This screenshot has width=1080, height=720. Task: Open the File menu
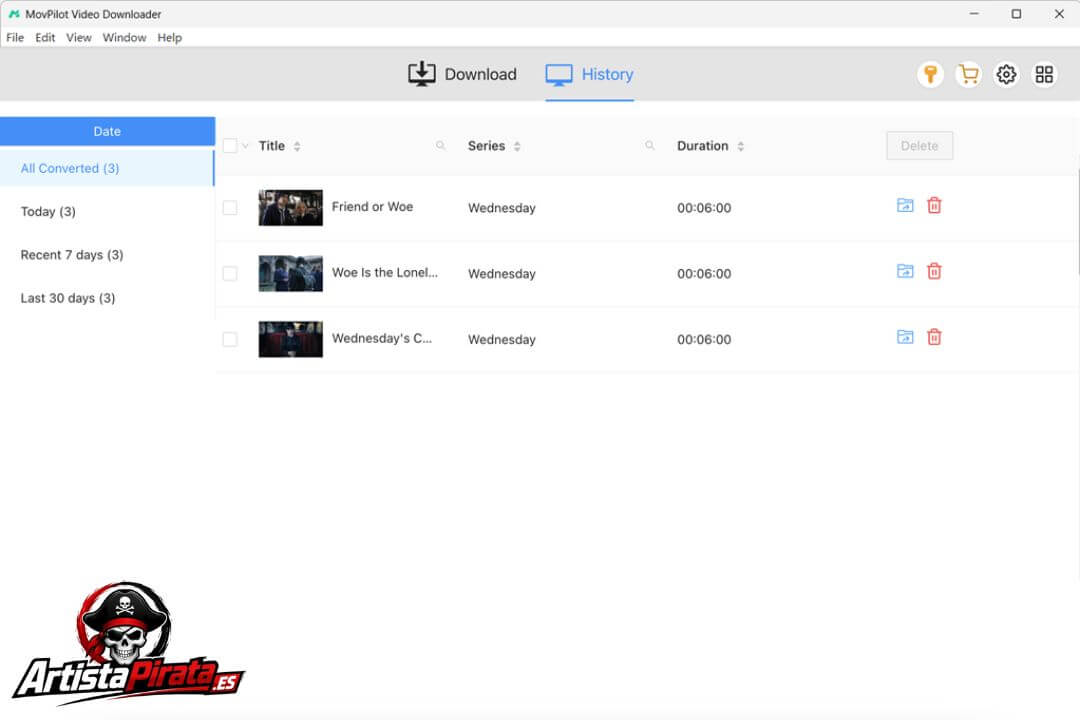tap(15, 37)
